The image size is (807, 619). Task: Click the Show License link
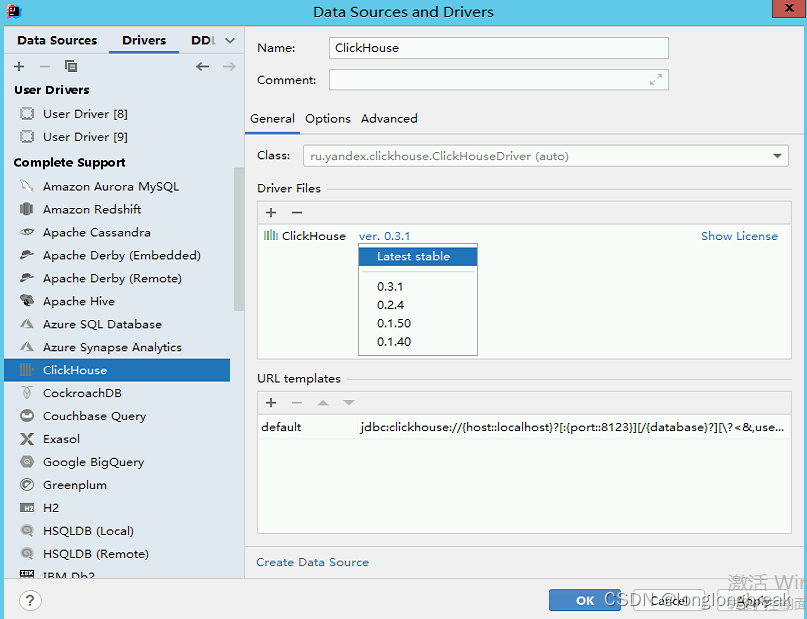tap(739, 236)
